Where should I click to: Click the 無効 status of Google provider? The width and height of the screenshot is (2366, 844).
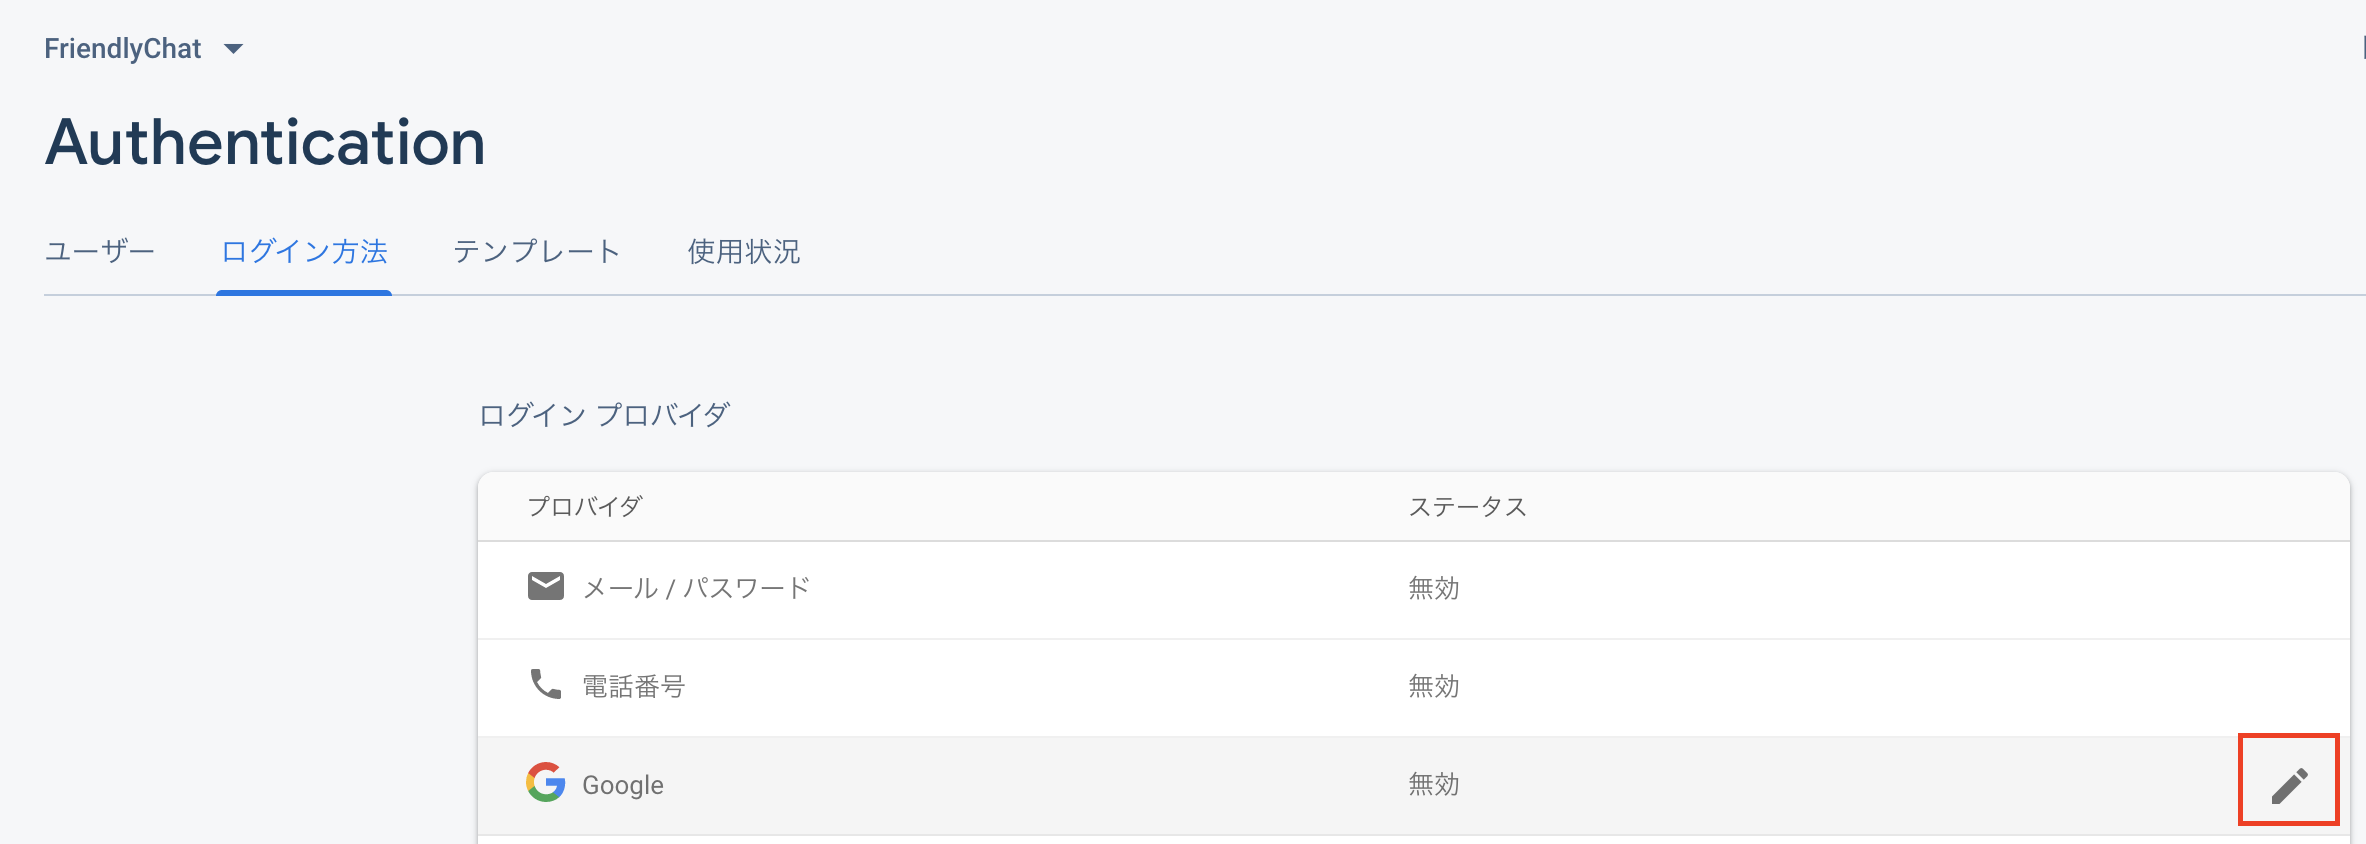click(1433, 784)
